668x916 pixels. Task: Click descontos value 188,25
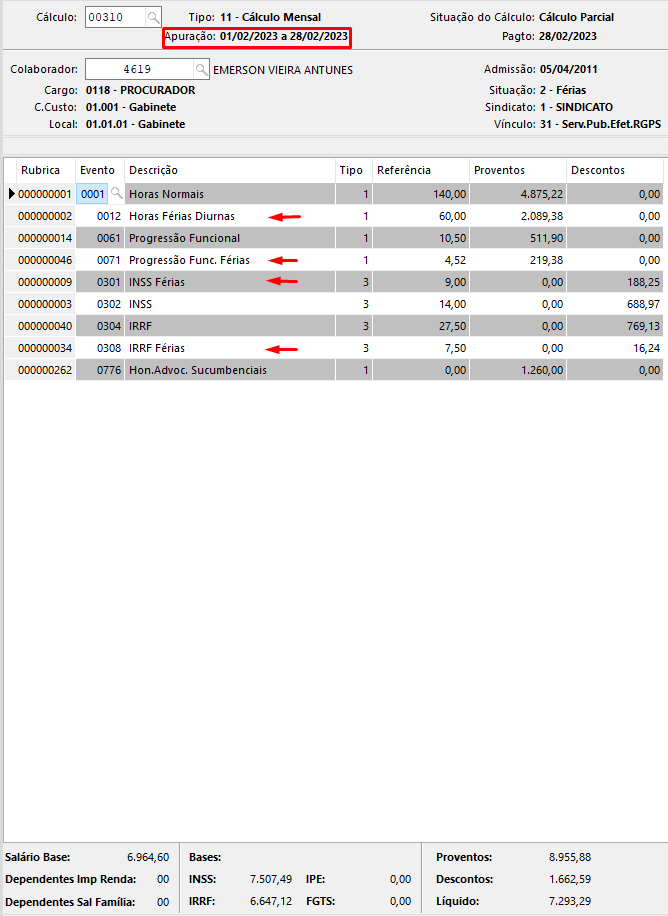(x=643, y=282)
